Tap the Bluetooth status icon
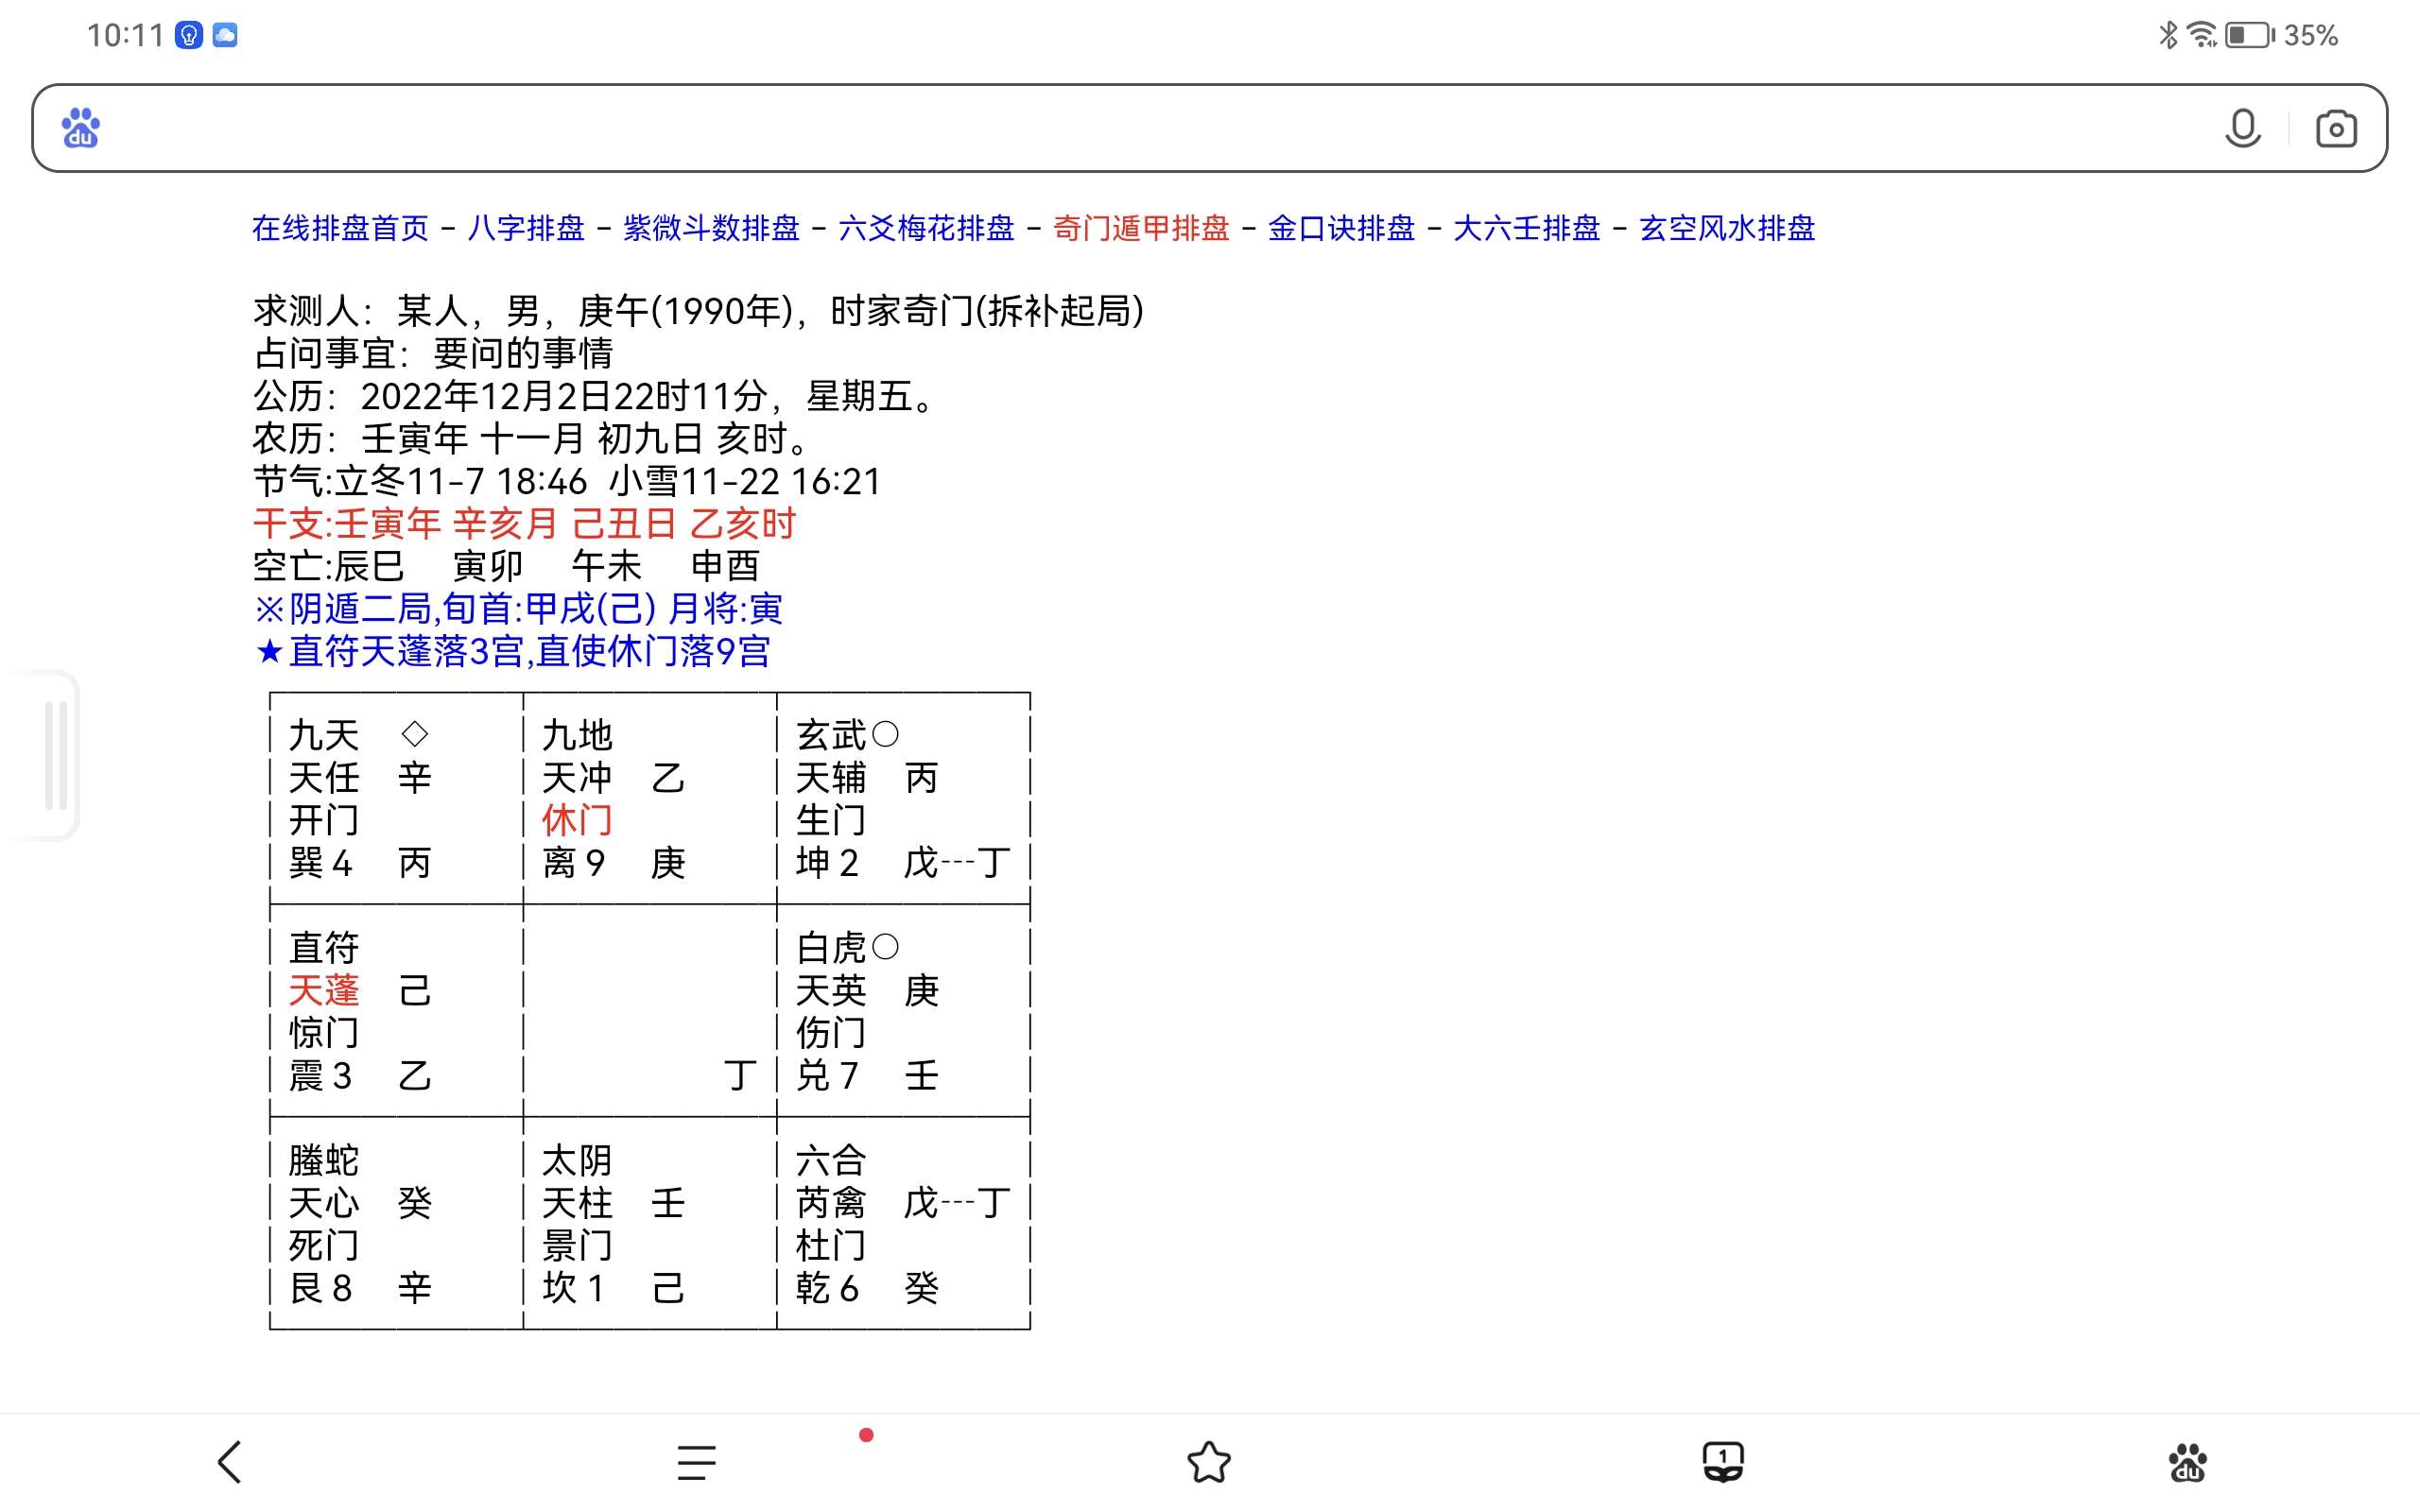 point(2167,36)
